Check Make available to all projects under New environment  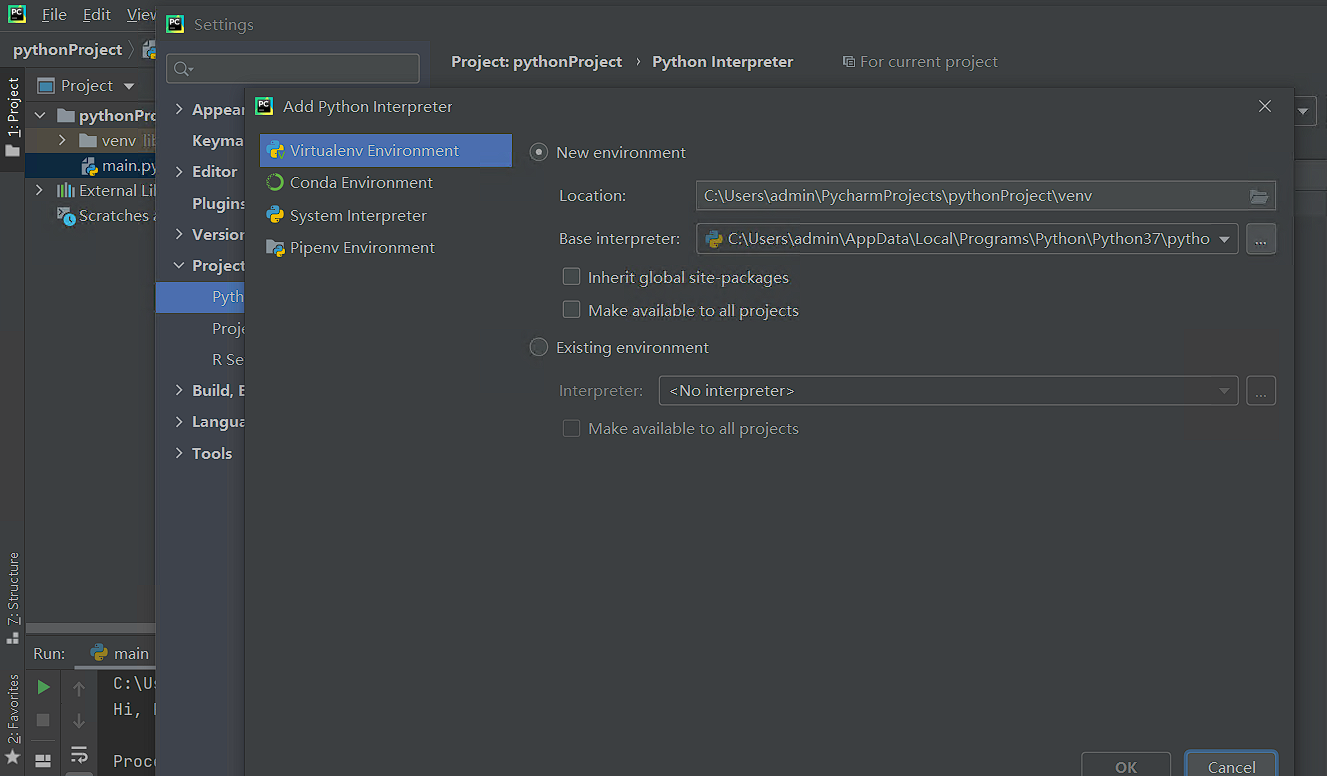coord(572,310)
